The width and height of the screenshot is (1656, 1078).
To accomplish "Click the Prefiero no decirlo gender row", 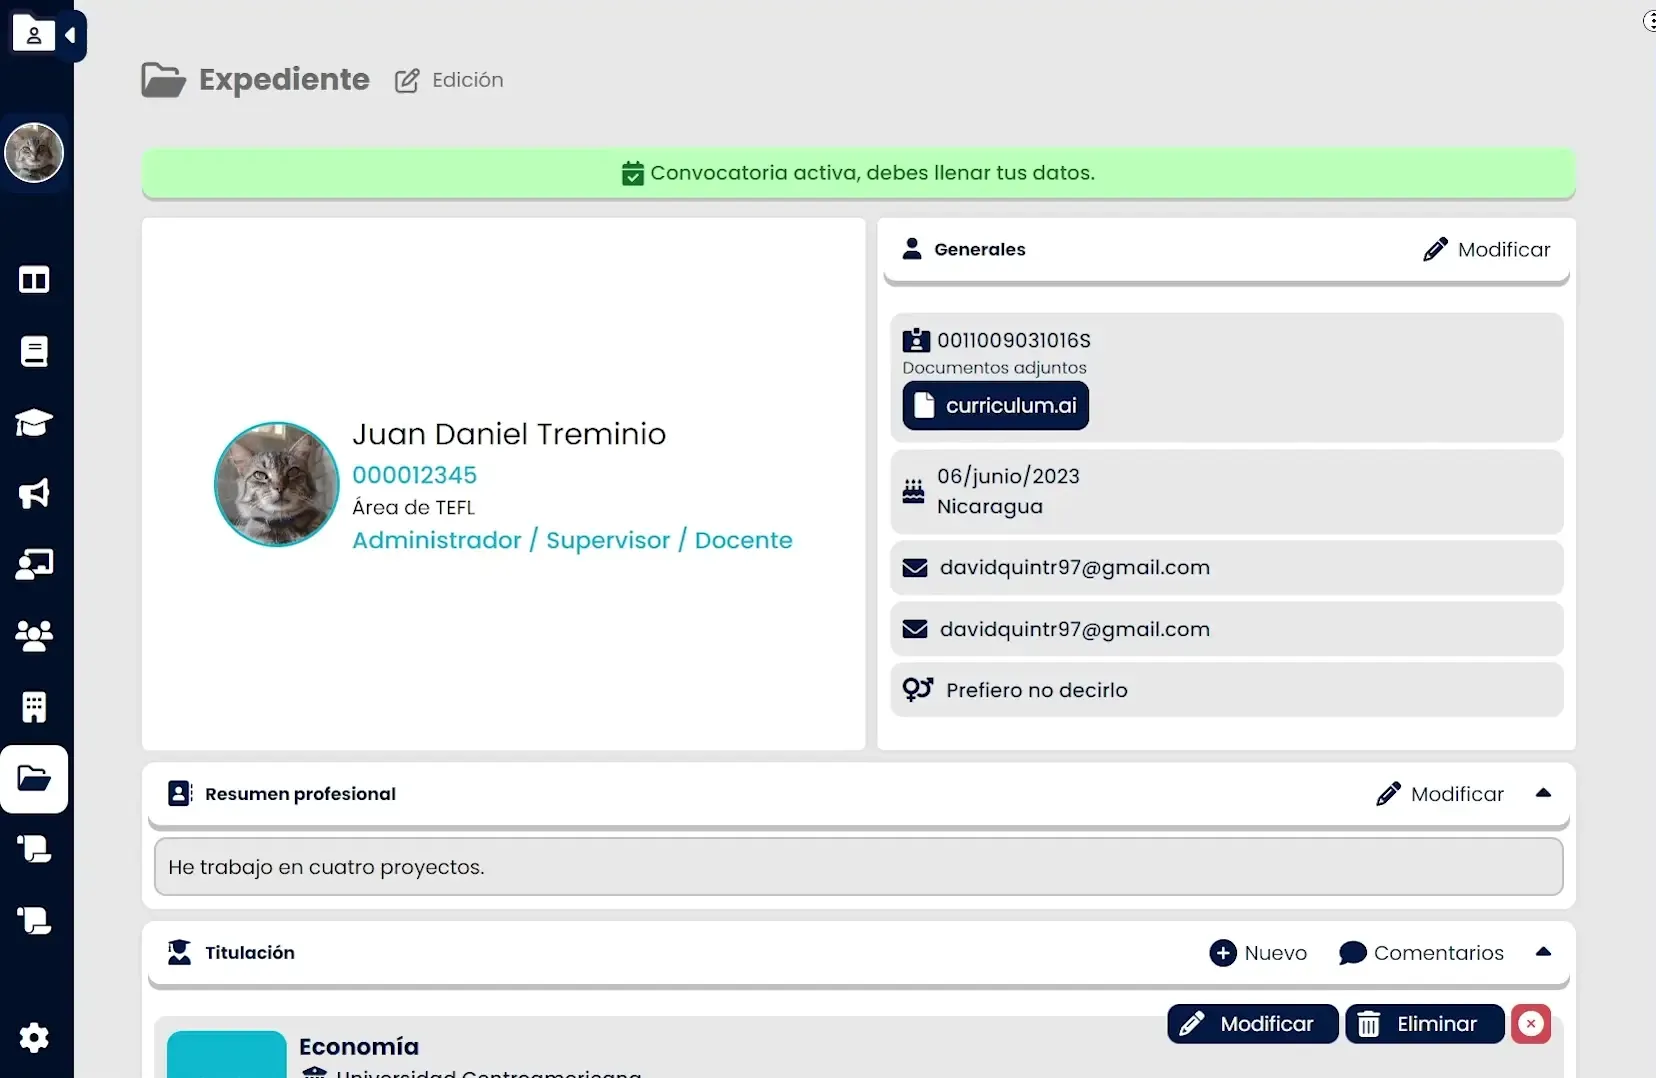I will click(x=1226, y=690).
